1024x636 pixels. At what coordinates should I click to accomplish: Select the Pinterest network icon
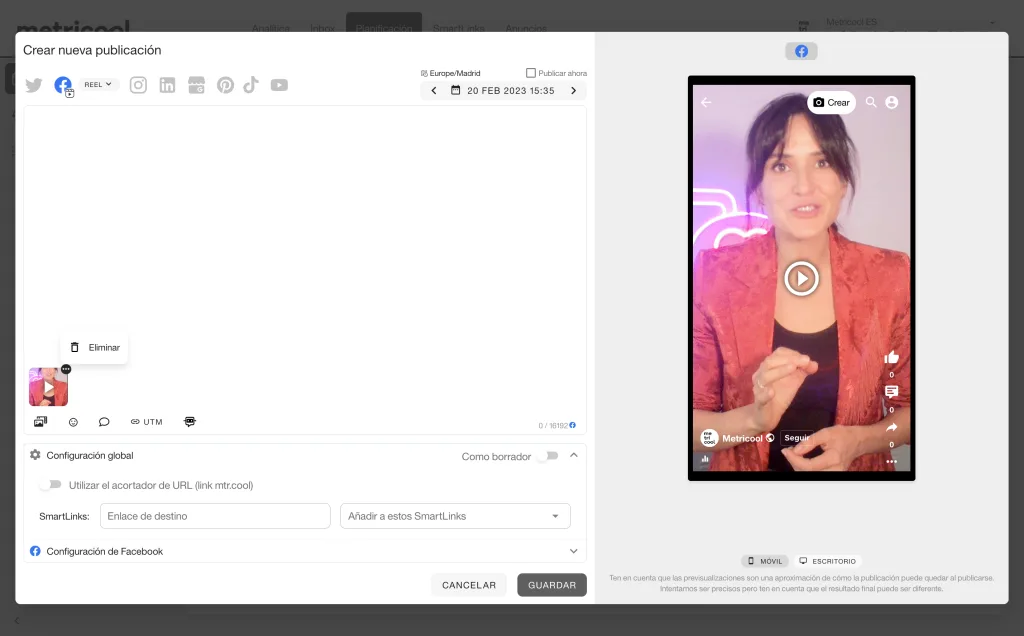pyautogui.click(x=225, y=85)
